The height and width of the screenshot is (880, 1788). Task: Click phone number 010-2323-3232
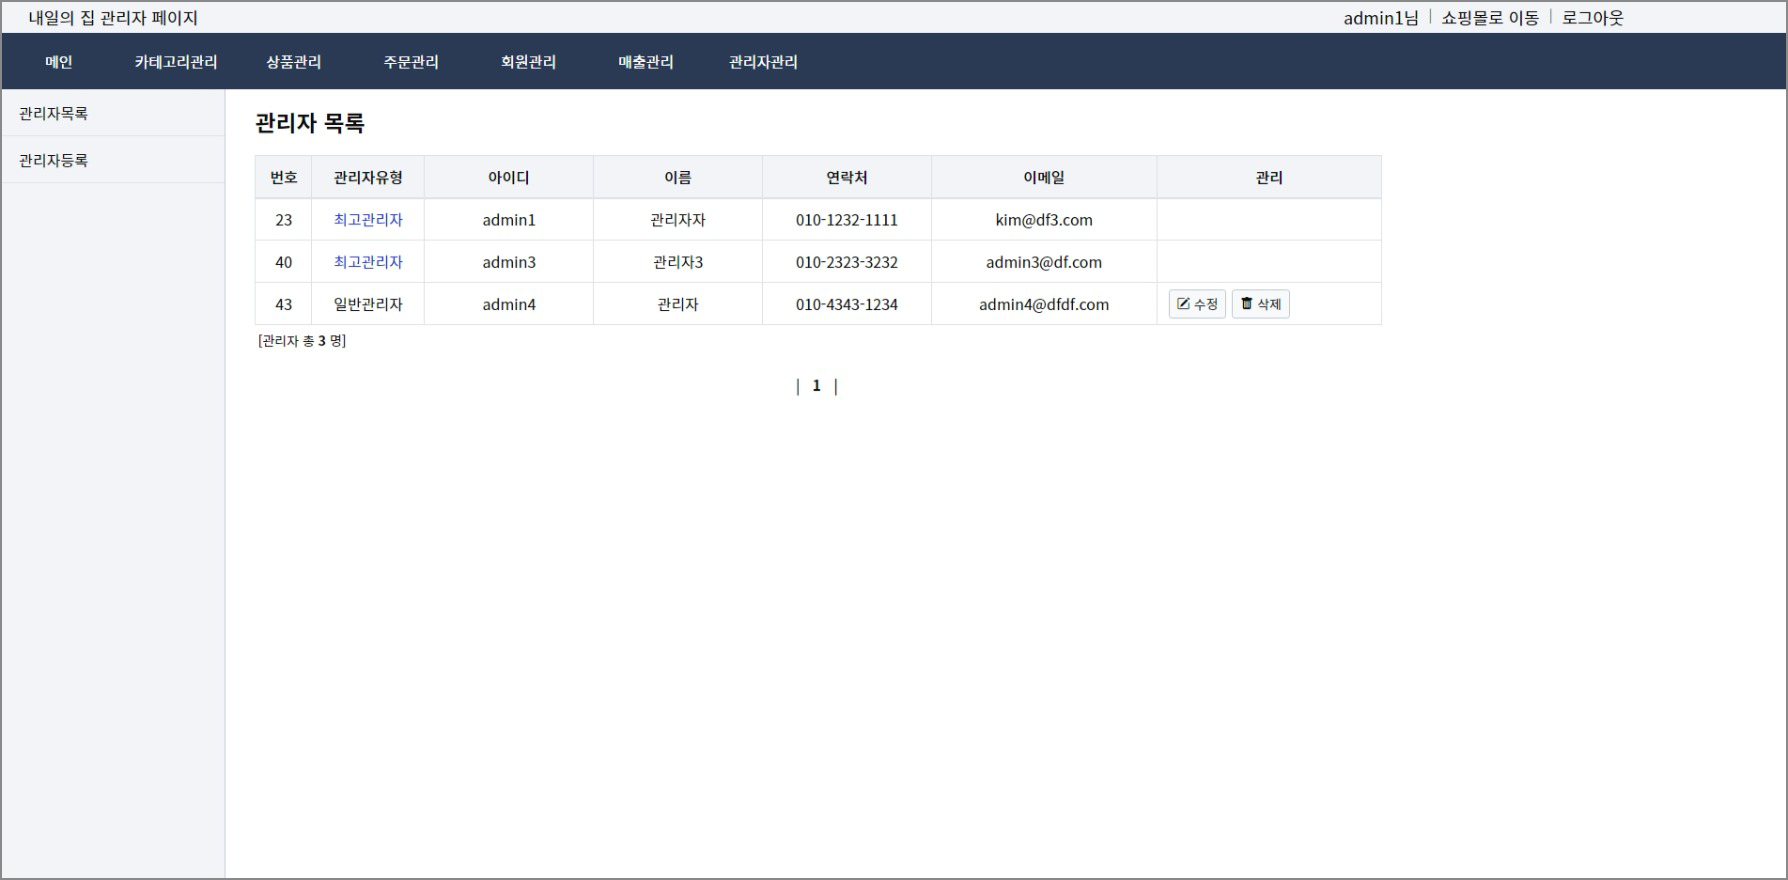[847, 262]
